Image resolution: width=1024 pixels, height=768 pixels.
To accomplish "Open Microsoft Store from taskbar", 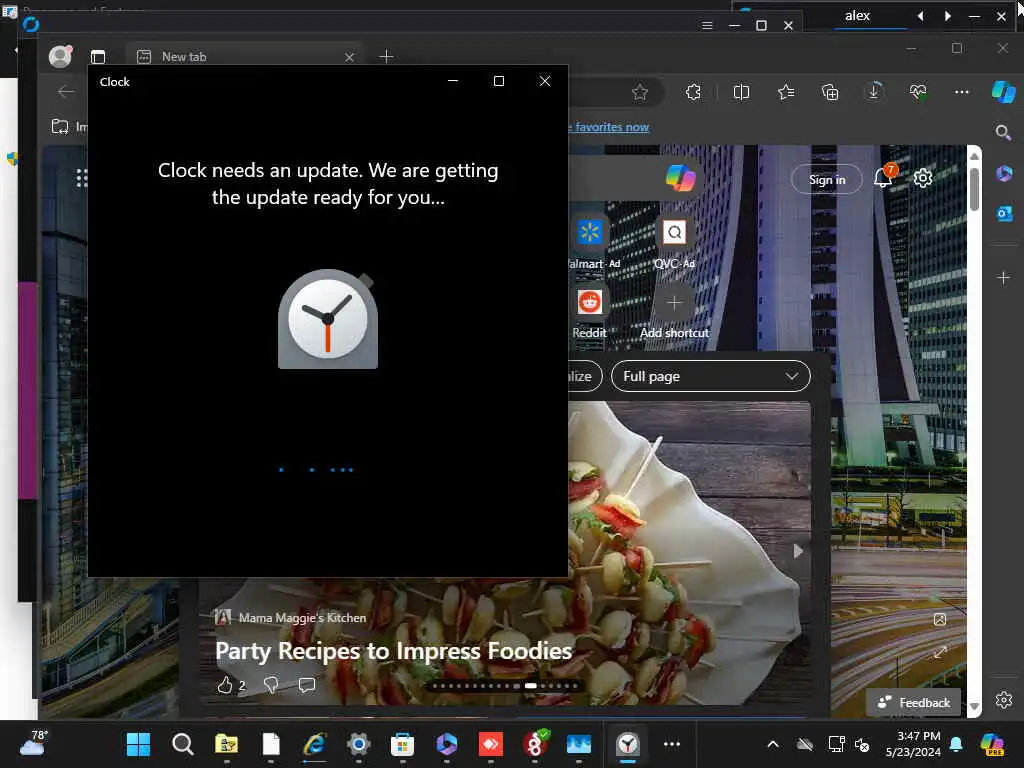I will pyautogui.click(x=402, y=744).
